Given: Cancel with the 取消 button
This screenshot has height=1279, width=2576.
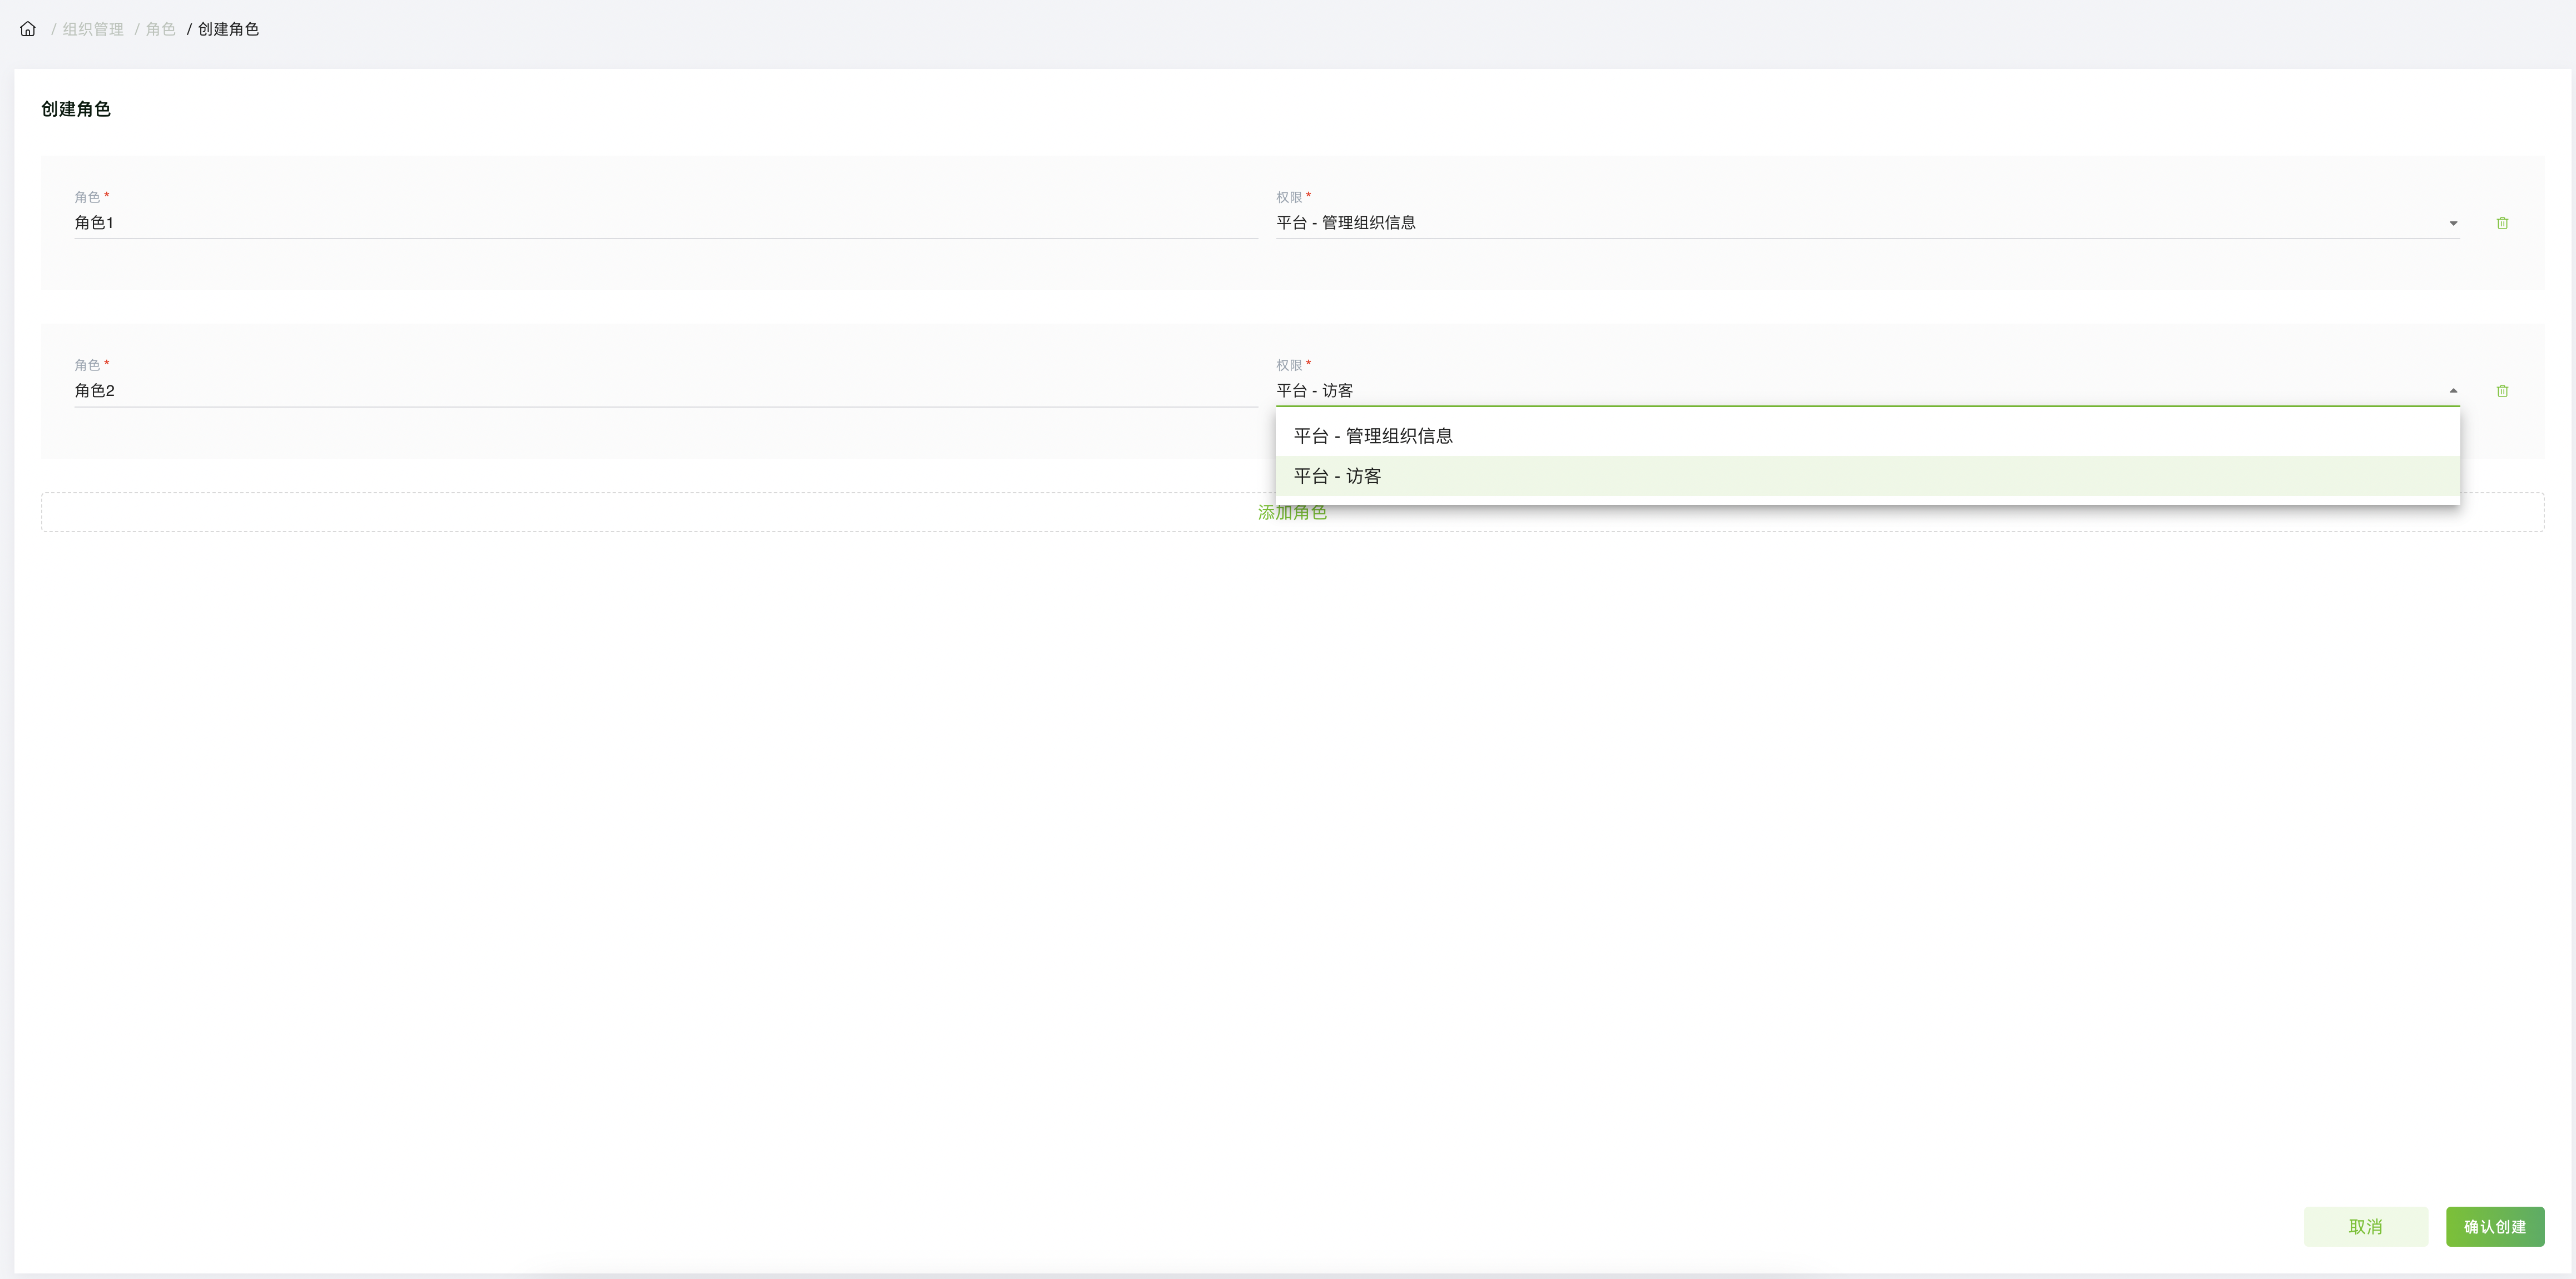Looking at the screenshot, I should click(x=2365, y=1227).
